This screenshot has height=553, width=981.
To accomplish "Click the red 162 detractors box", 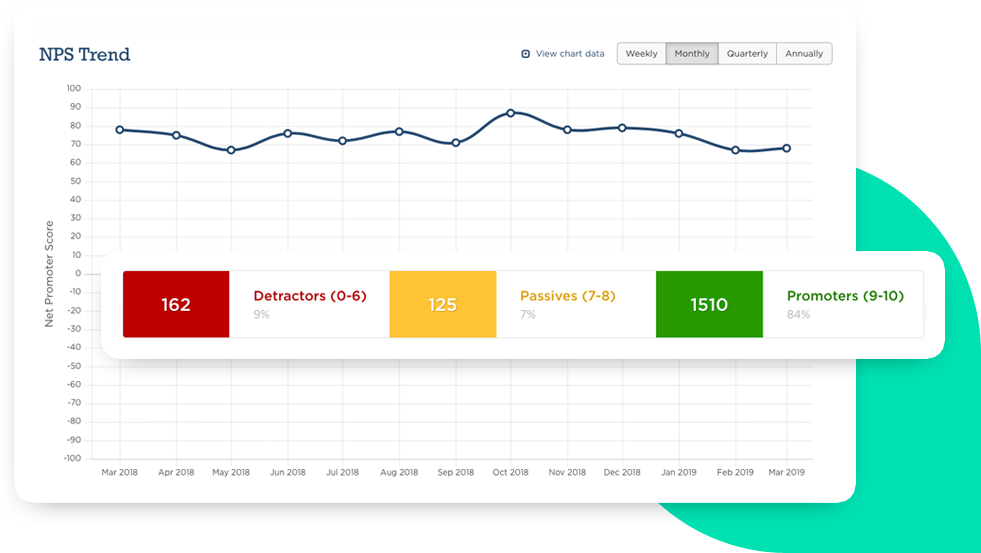I will coord(176,304).
